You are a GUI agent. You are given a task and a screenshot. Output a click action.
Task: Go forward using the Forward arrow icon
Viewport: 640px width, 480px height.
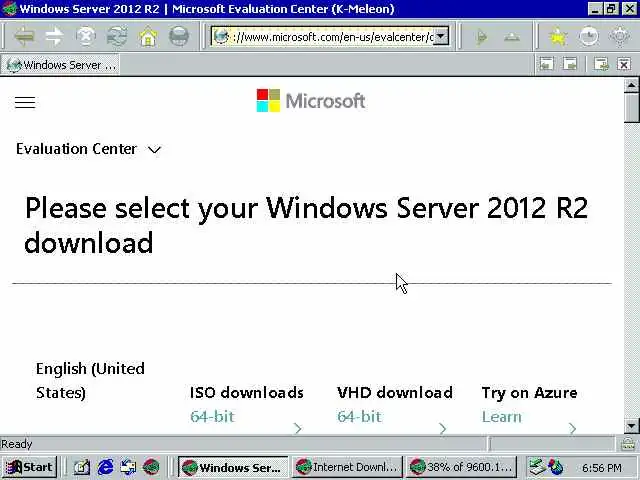click(55, 37)
